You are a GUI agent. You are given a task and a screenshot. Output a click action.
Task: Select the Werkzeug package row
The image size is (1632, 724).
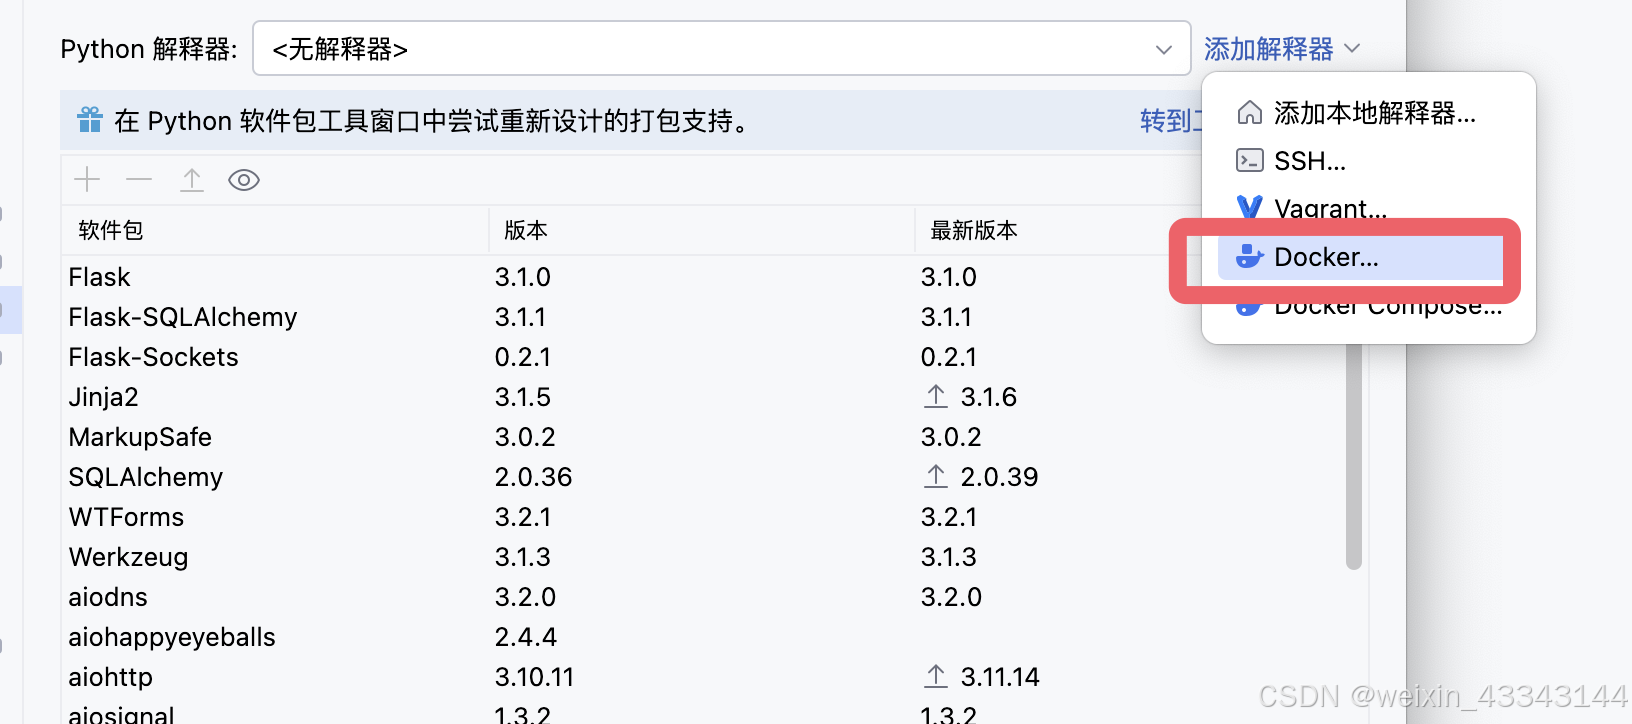(x=703, y=557)
